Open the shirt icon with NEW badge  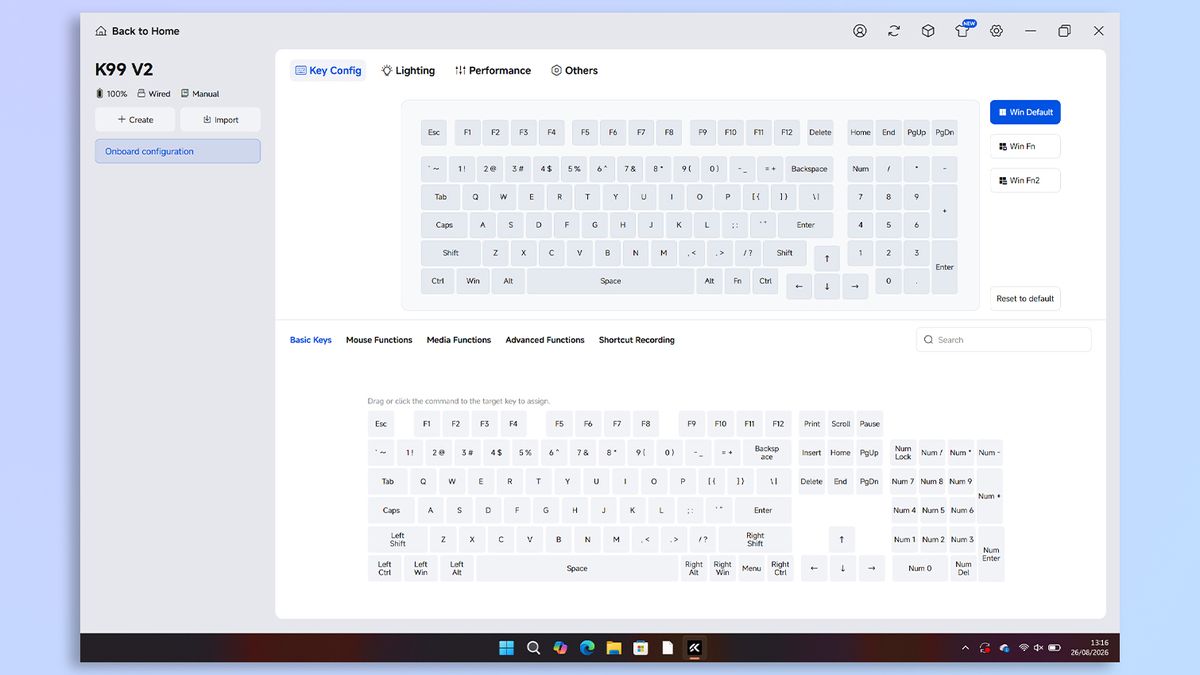point(963,30)
